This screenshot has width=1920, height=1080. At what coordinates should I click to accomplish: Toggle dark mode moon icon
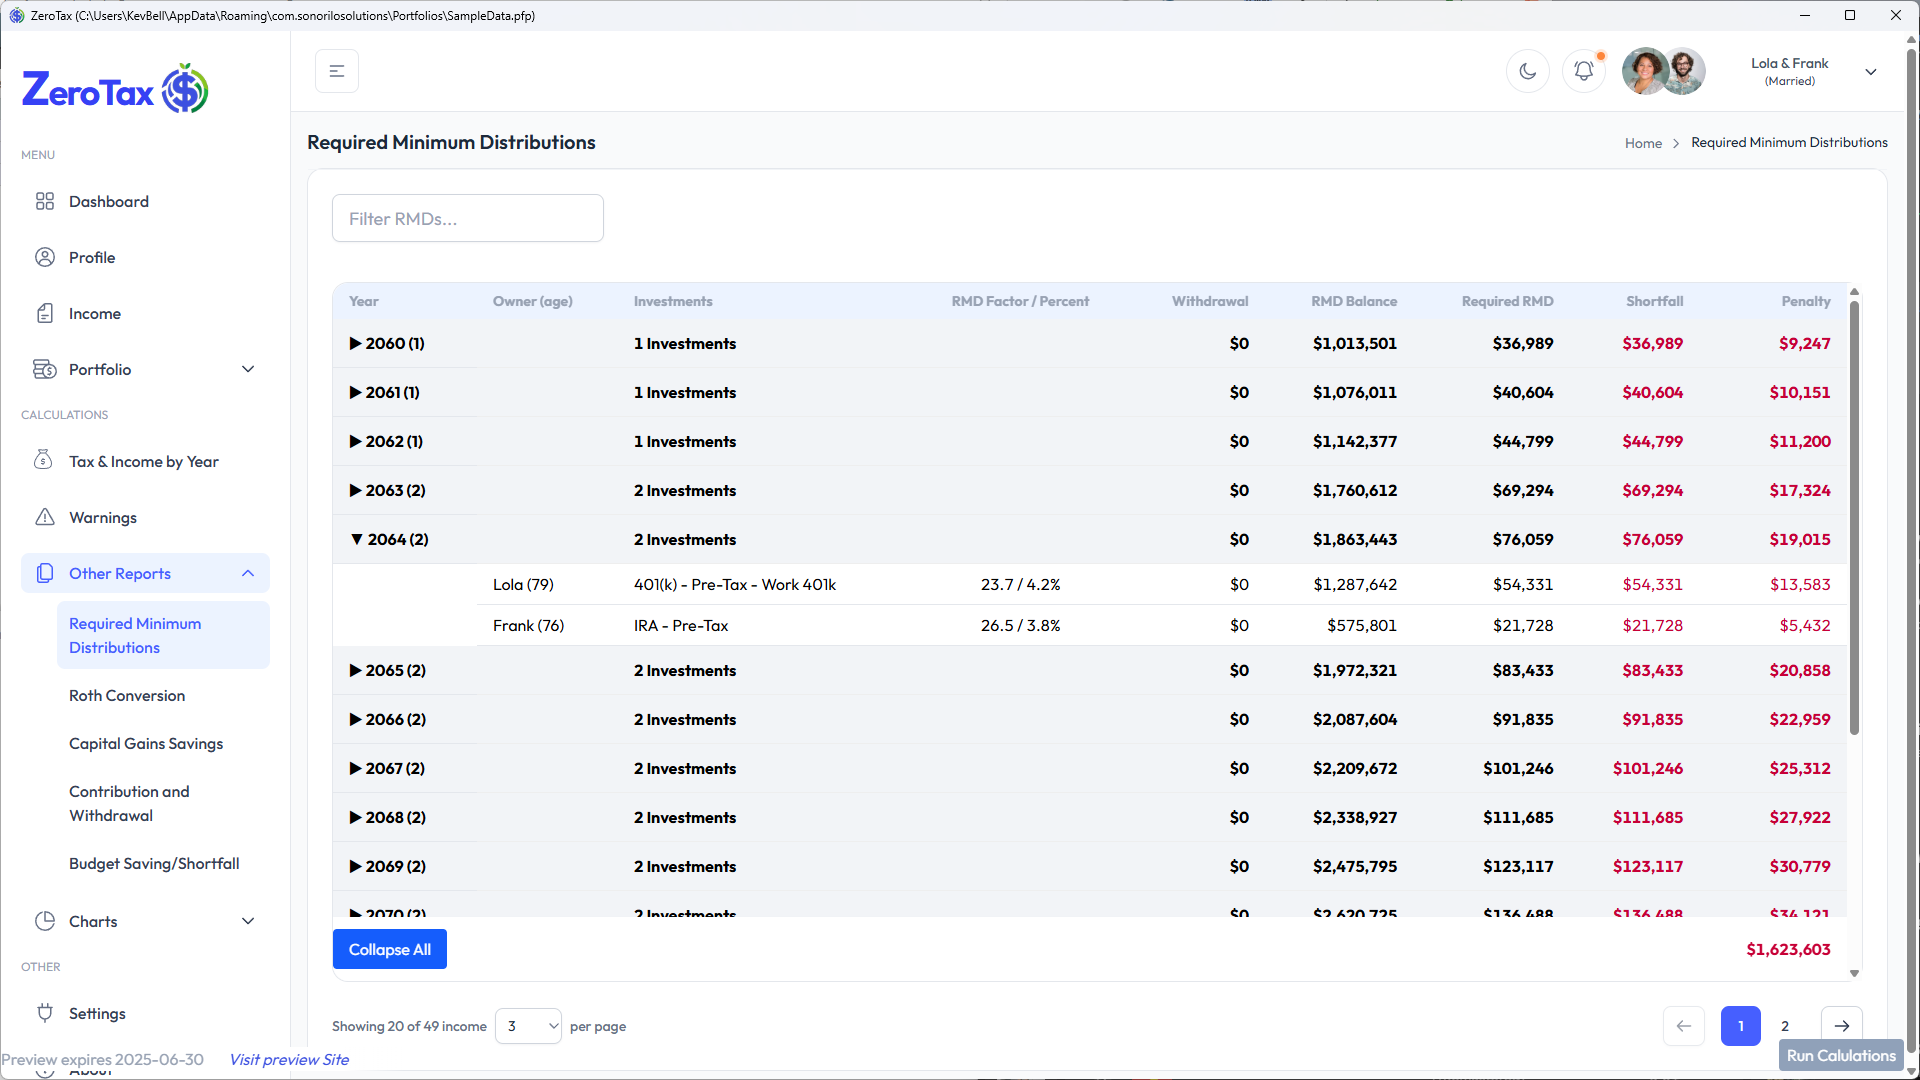[x=1527, y=71]
